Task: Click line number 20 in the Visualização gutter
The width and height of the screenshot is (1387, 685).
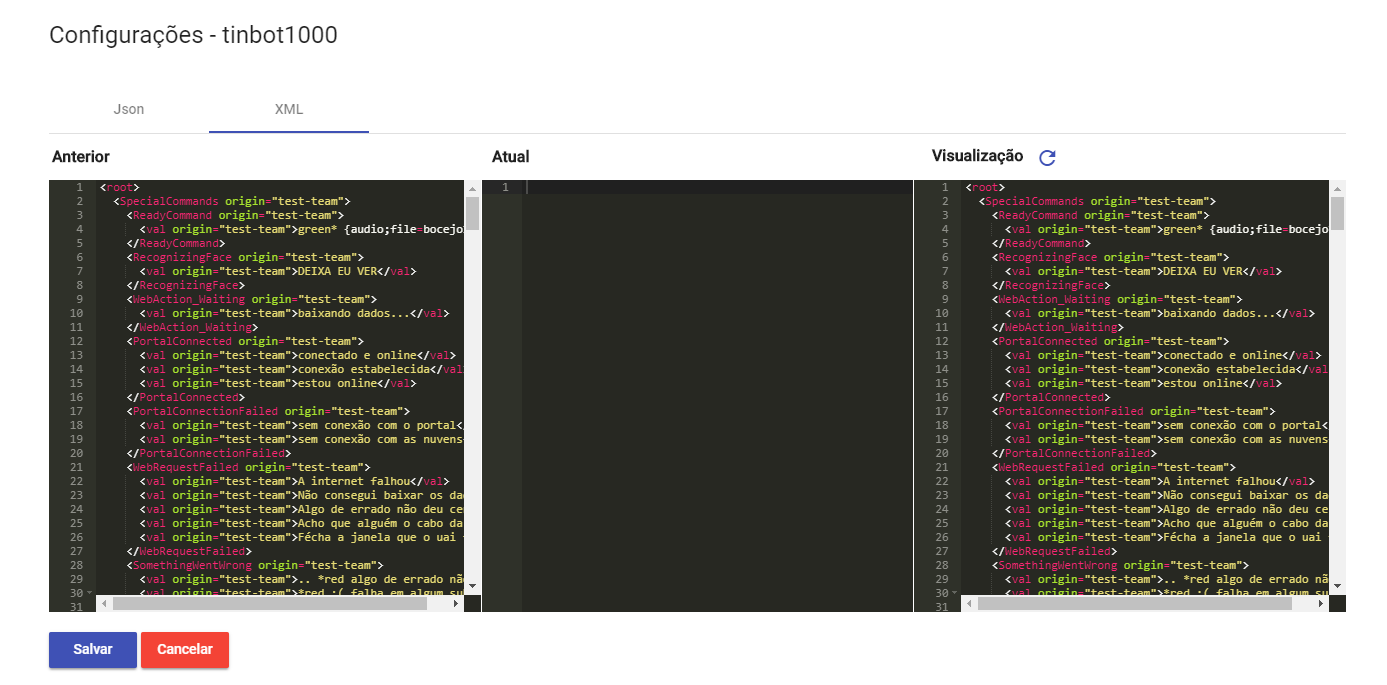Action: [942, 453]
